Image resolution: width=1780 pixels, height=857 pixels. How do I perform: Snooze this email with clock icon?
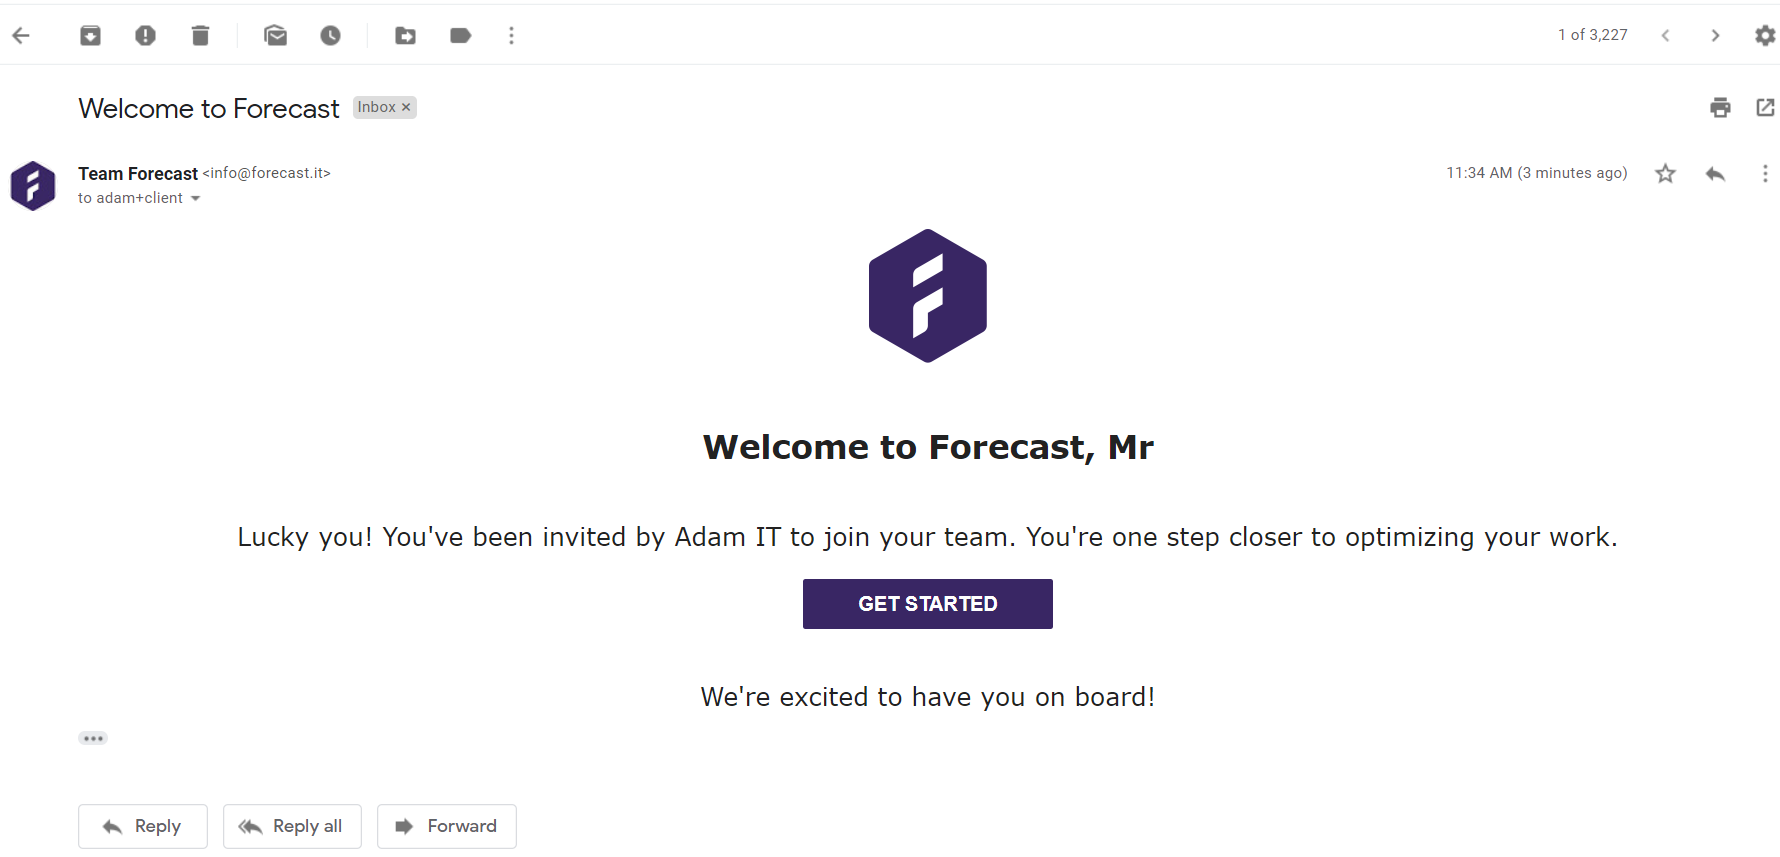tap(330, 36)
